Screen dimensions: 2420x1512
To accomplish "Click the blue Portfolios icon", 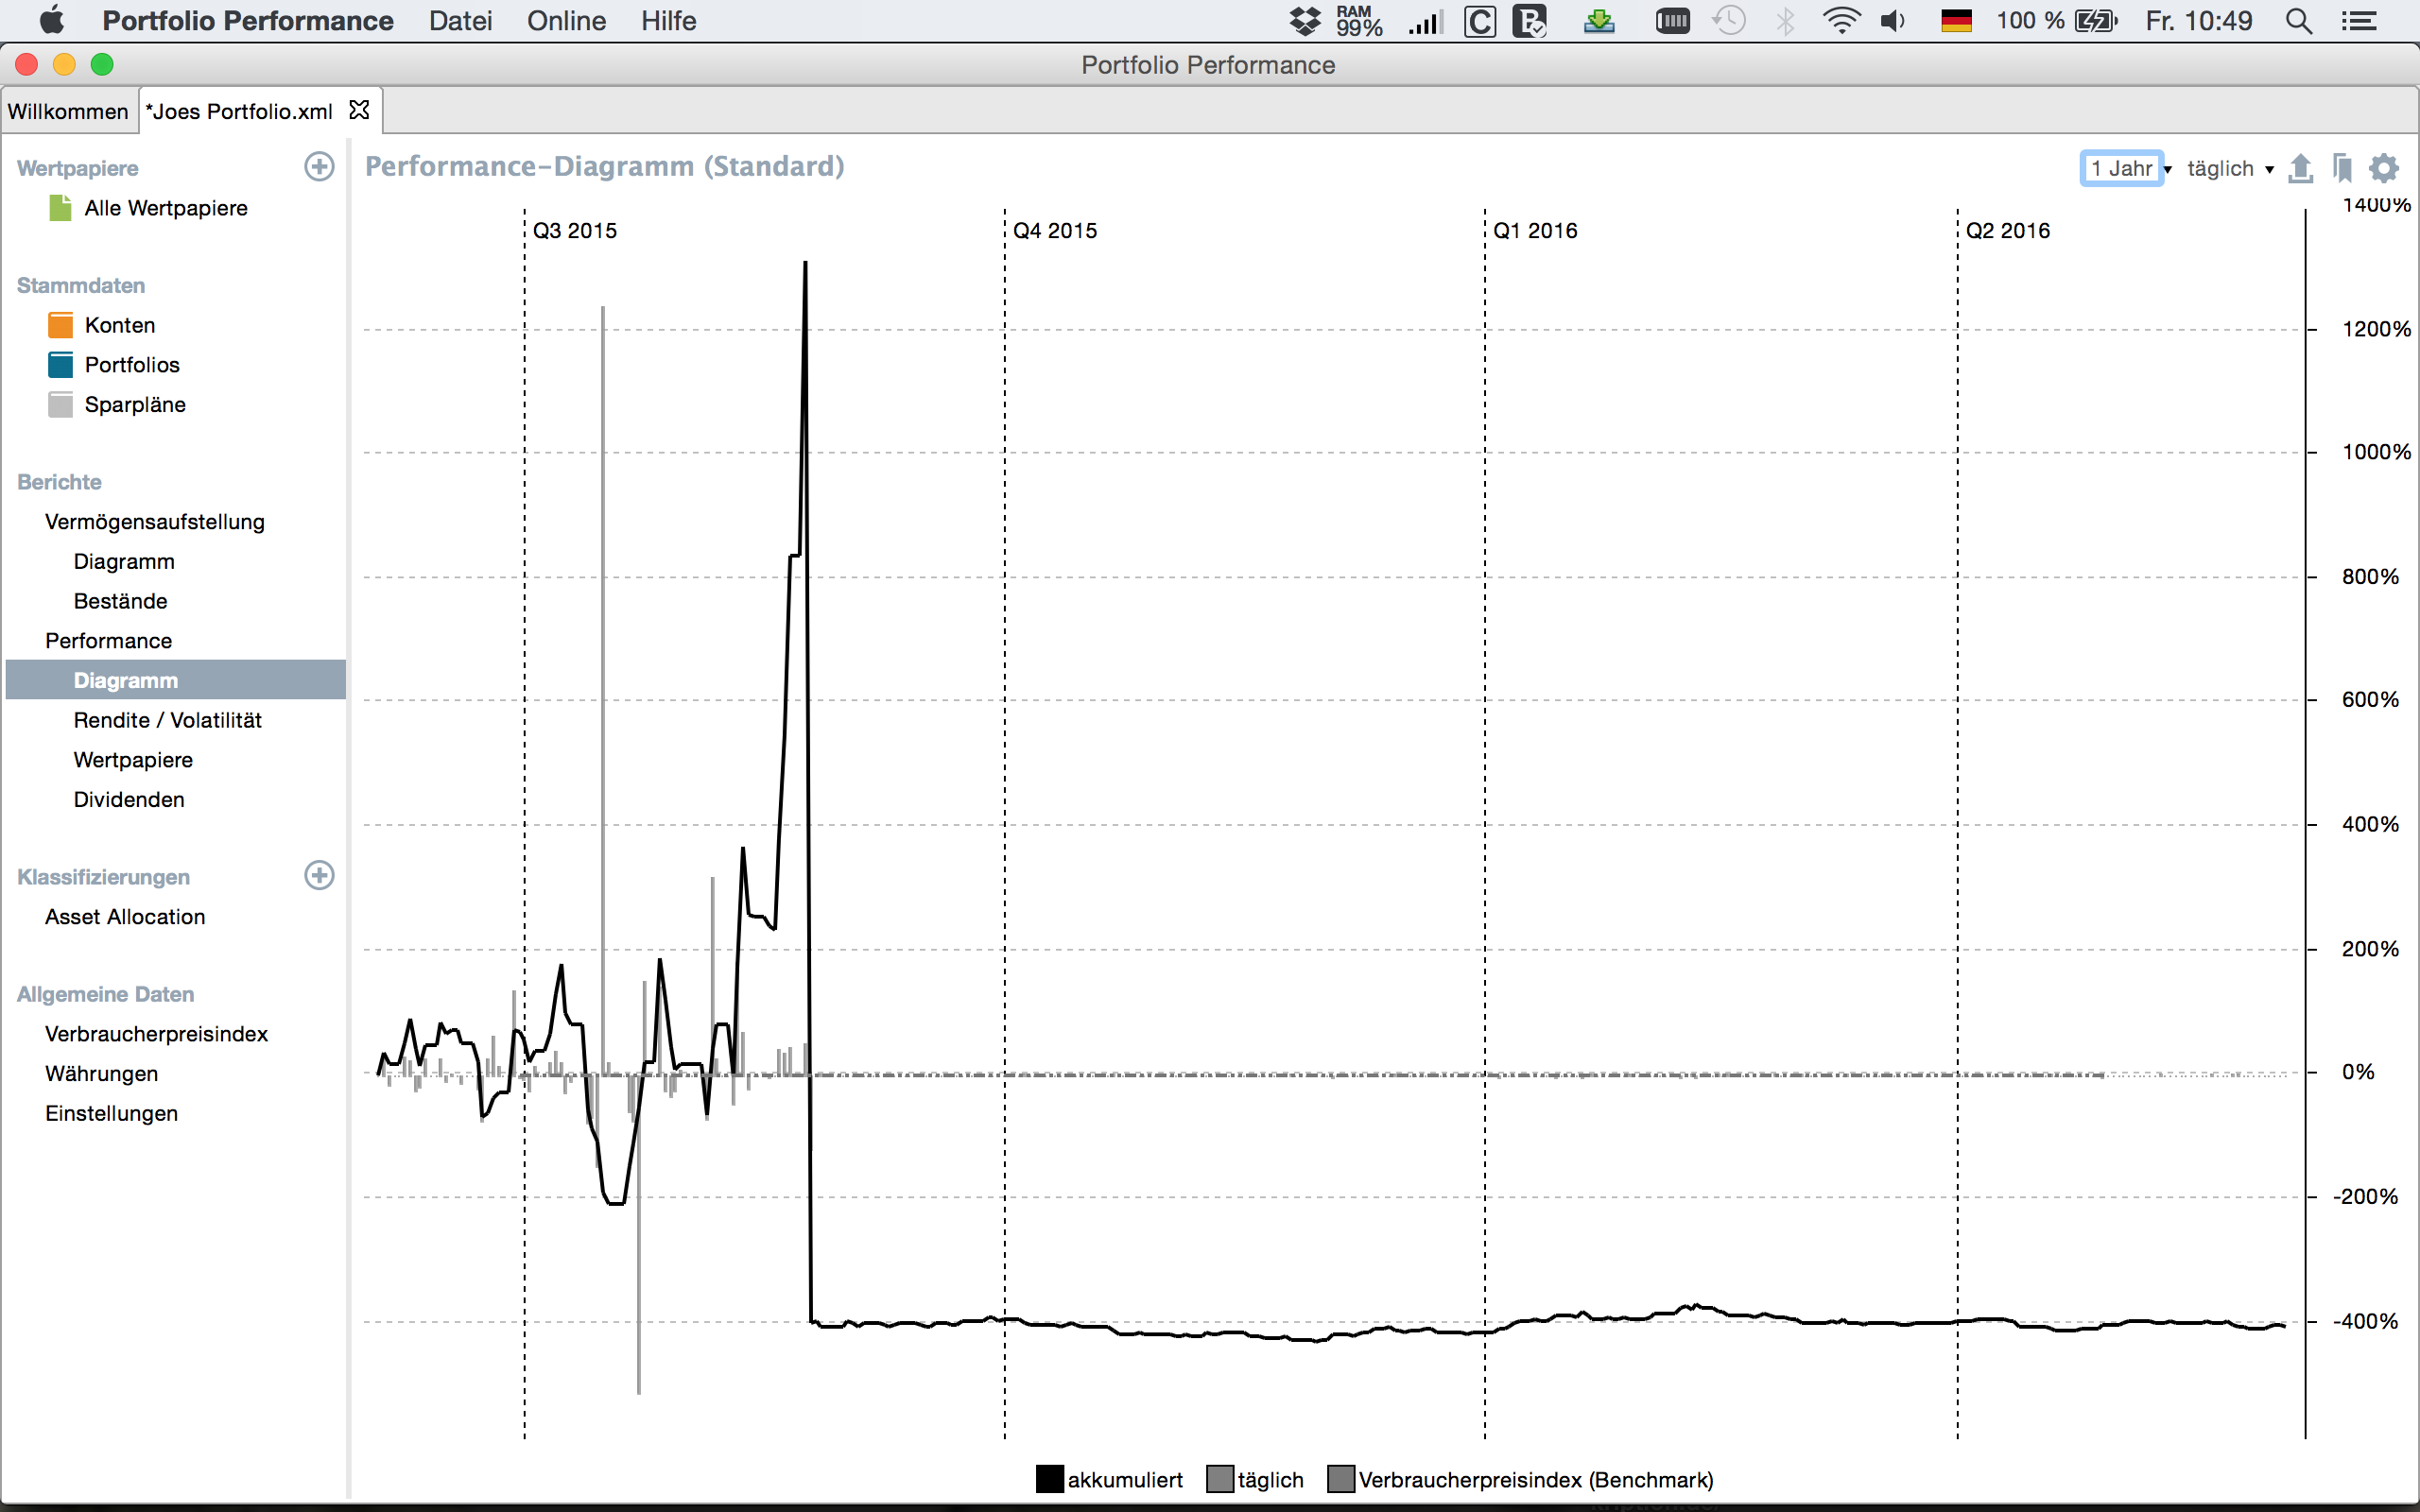I will tap(61, 365).
